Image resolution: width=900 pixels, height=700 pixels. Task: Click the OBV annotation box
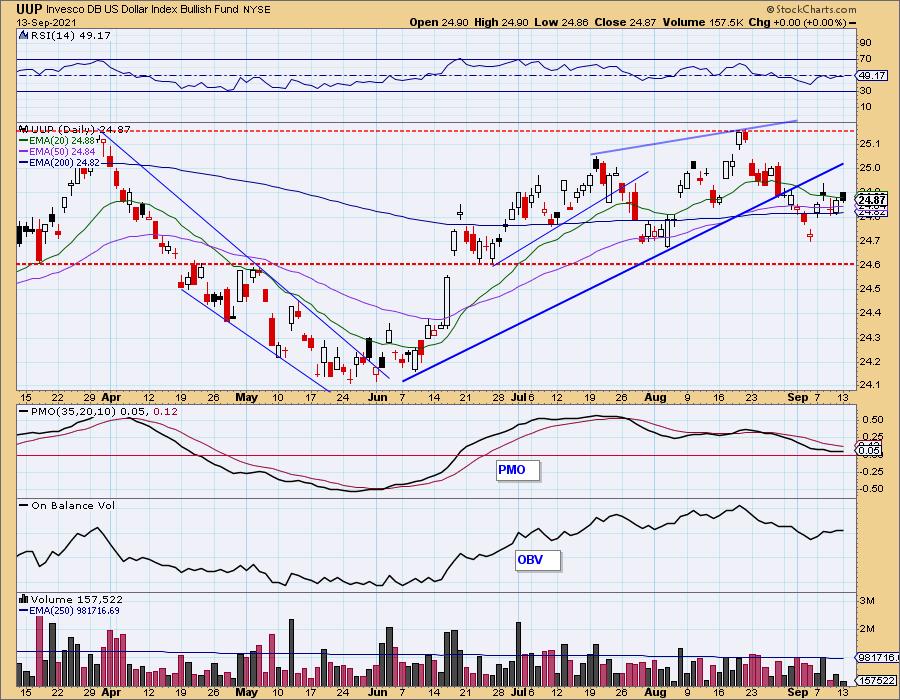point(537,559)
